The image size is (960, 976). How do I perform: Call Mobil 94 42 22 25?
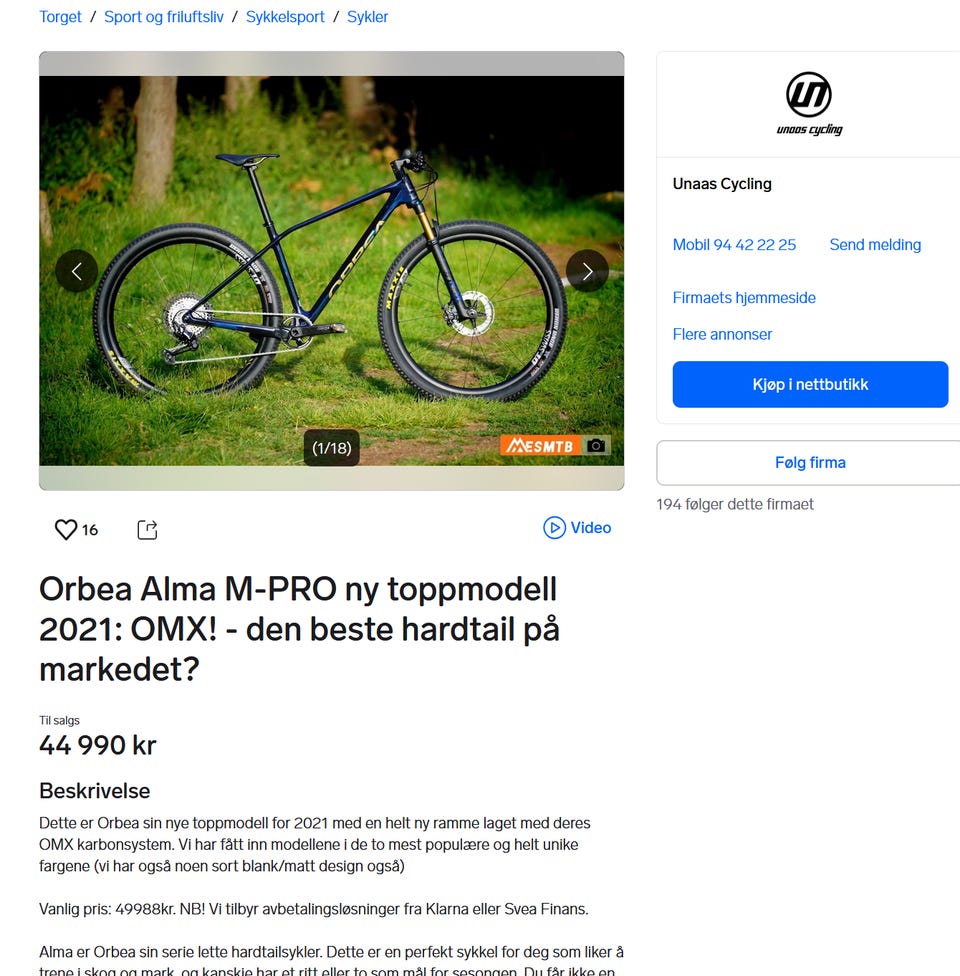pos(734,245)
